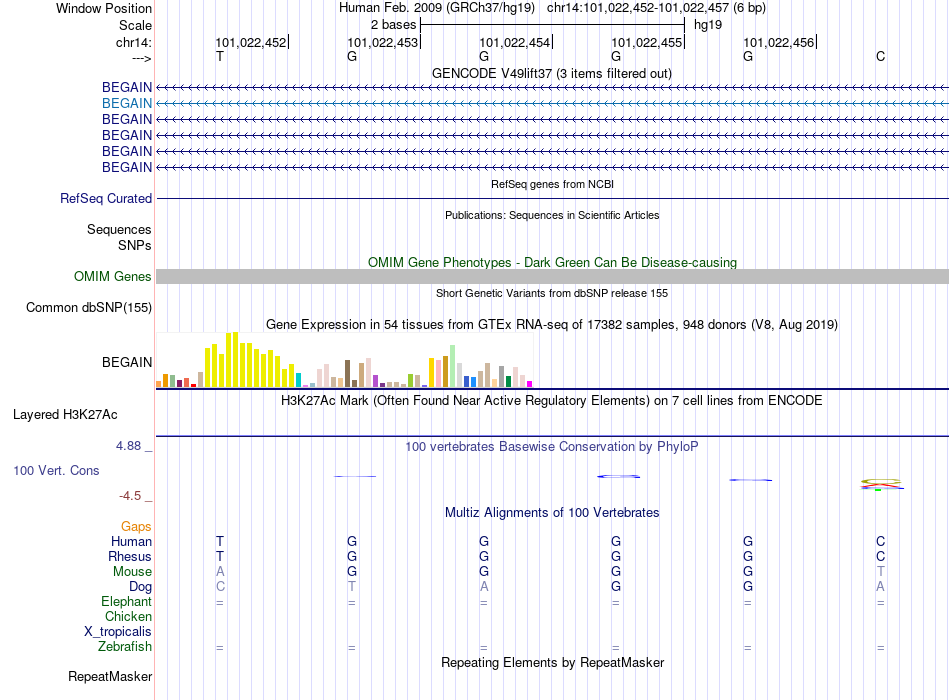The image size is (950, 700).
Task: Click reference base T under the ruler
Action: coord(220,57)
